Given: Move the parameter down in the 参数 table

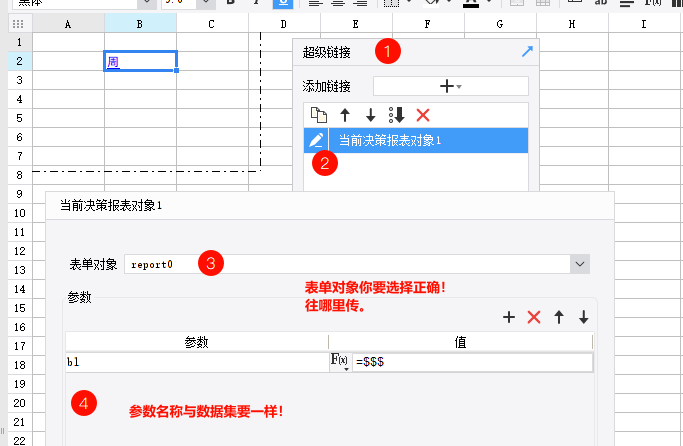Looking at the screenshot, I should coord(584,317).
